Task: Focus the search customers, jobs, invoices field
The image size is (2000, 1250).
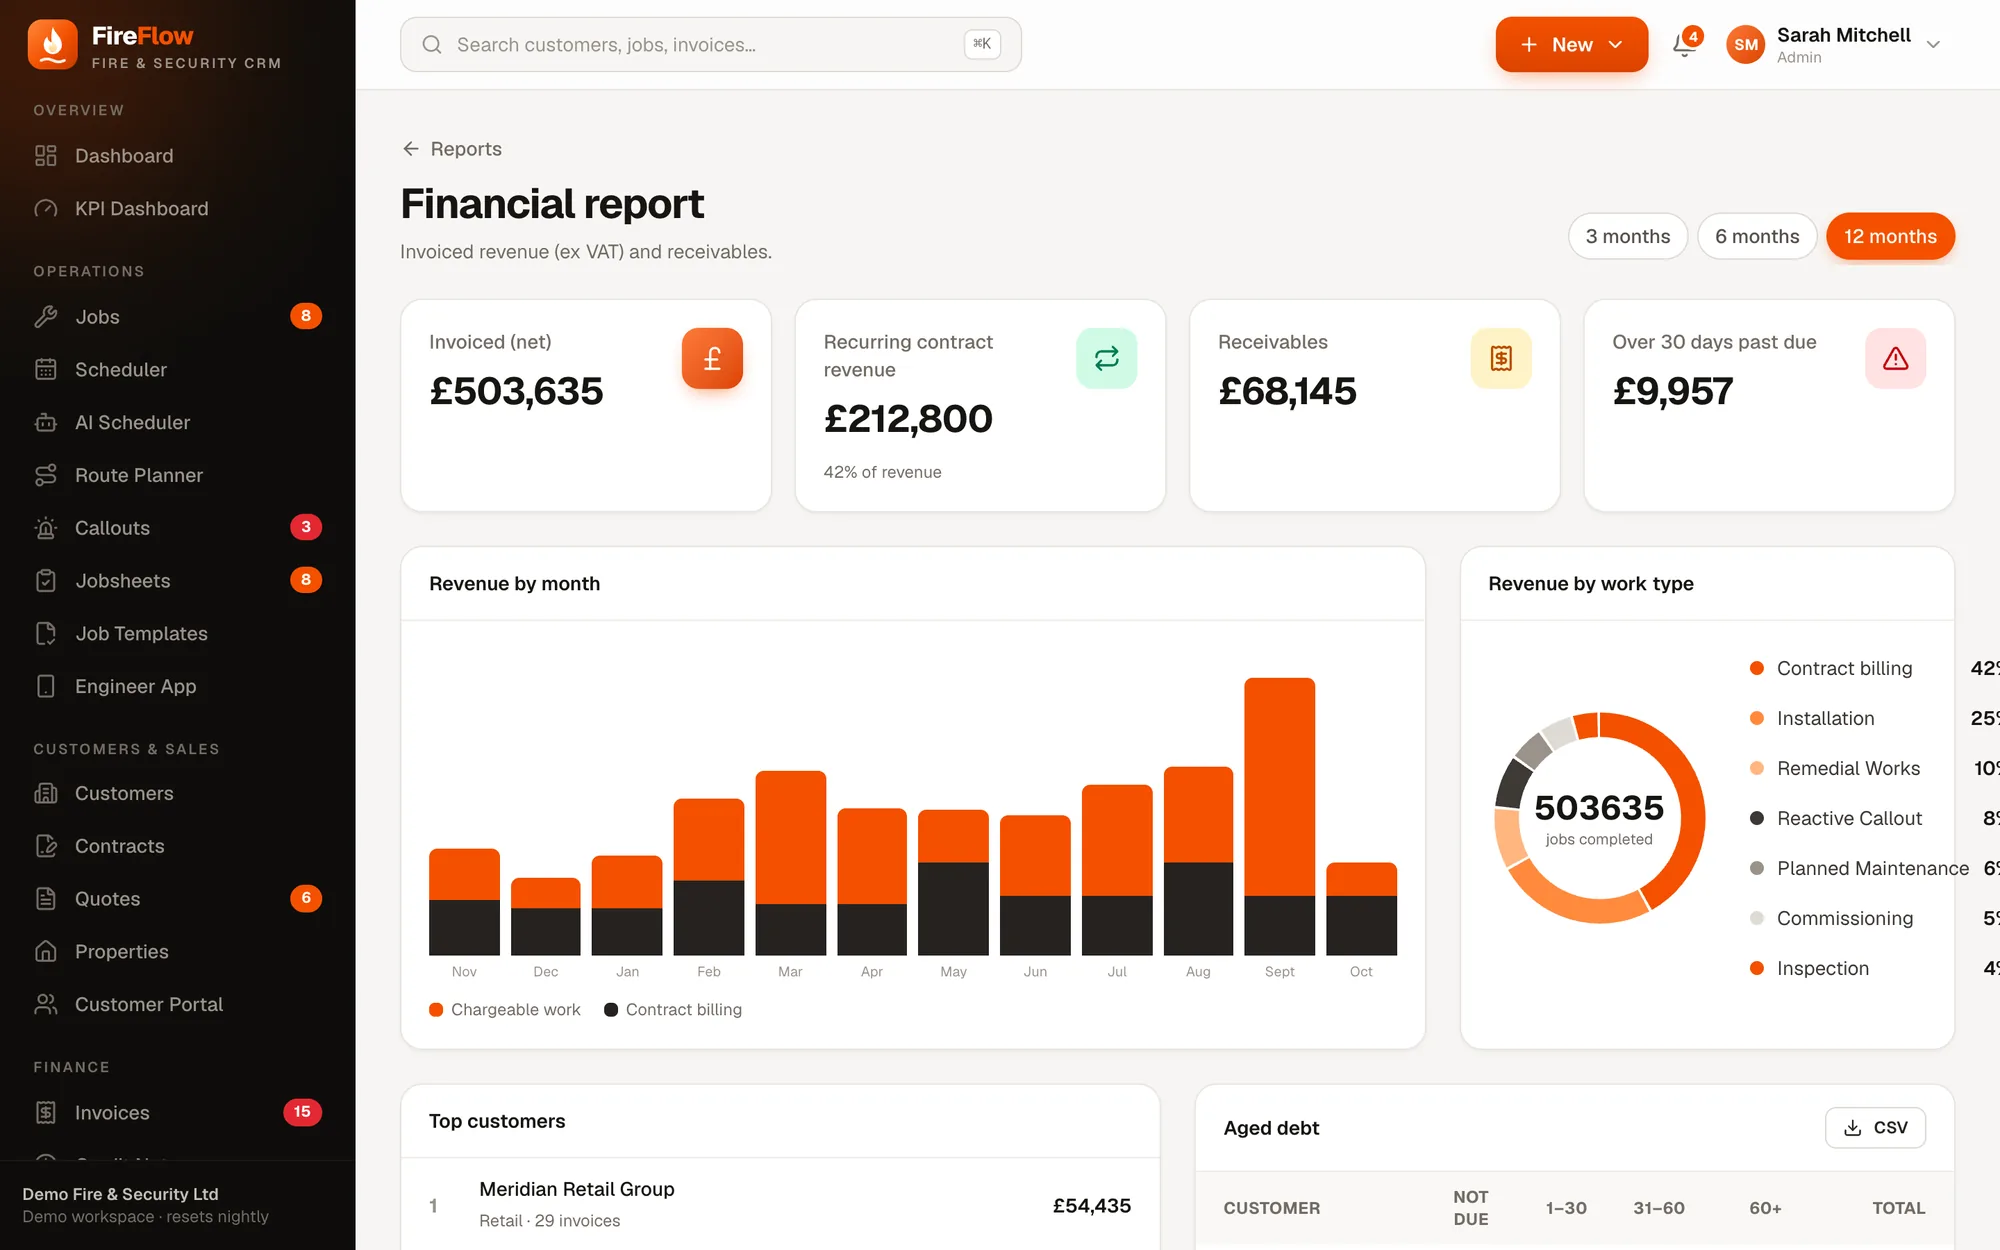Action: (710, 45)
